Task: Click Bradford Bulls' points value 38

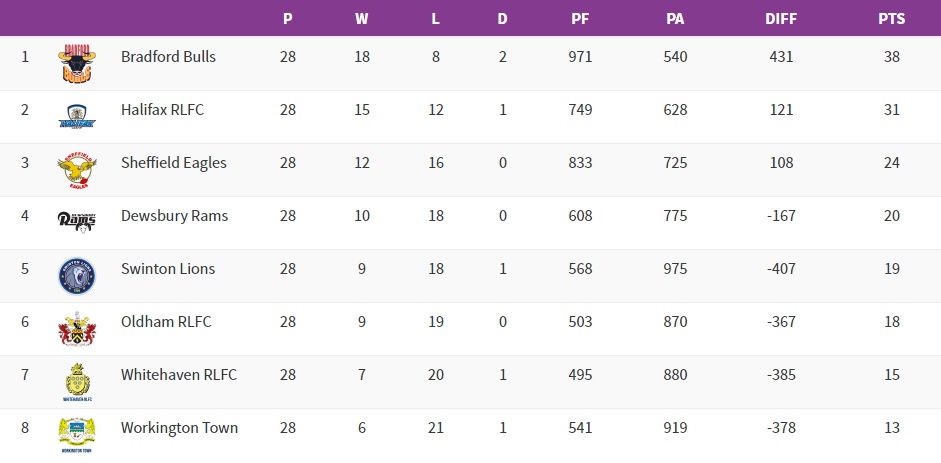Action: click(x=891, y=57)
